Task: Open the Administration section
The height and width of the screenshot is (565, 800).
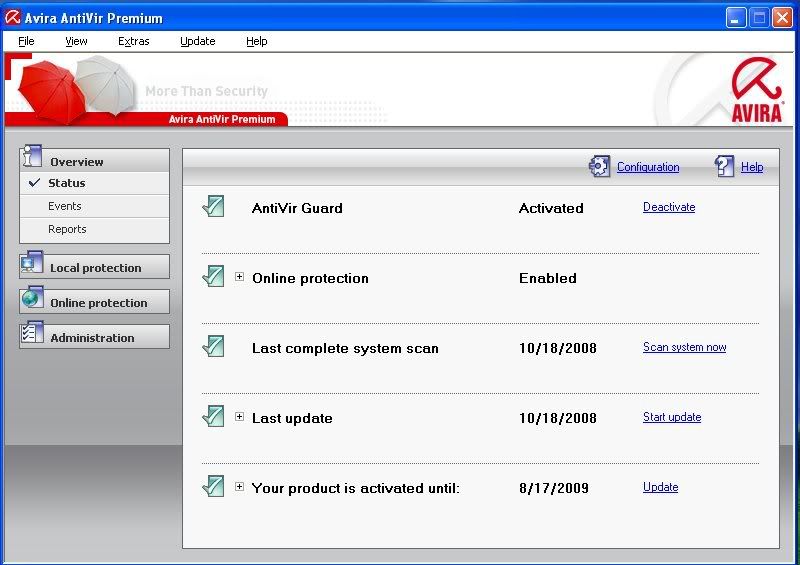Action: point(94,337)
